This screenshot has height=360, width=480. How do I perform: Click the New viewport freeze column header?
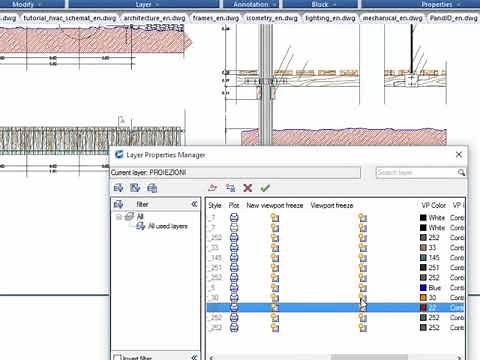(x=275, y=205)
